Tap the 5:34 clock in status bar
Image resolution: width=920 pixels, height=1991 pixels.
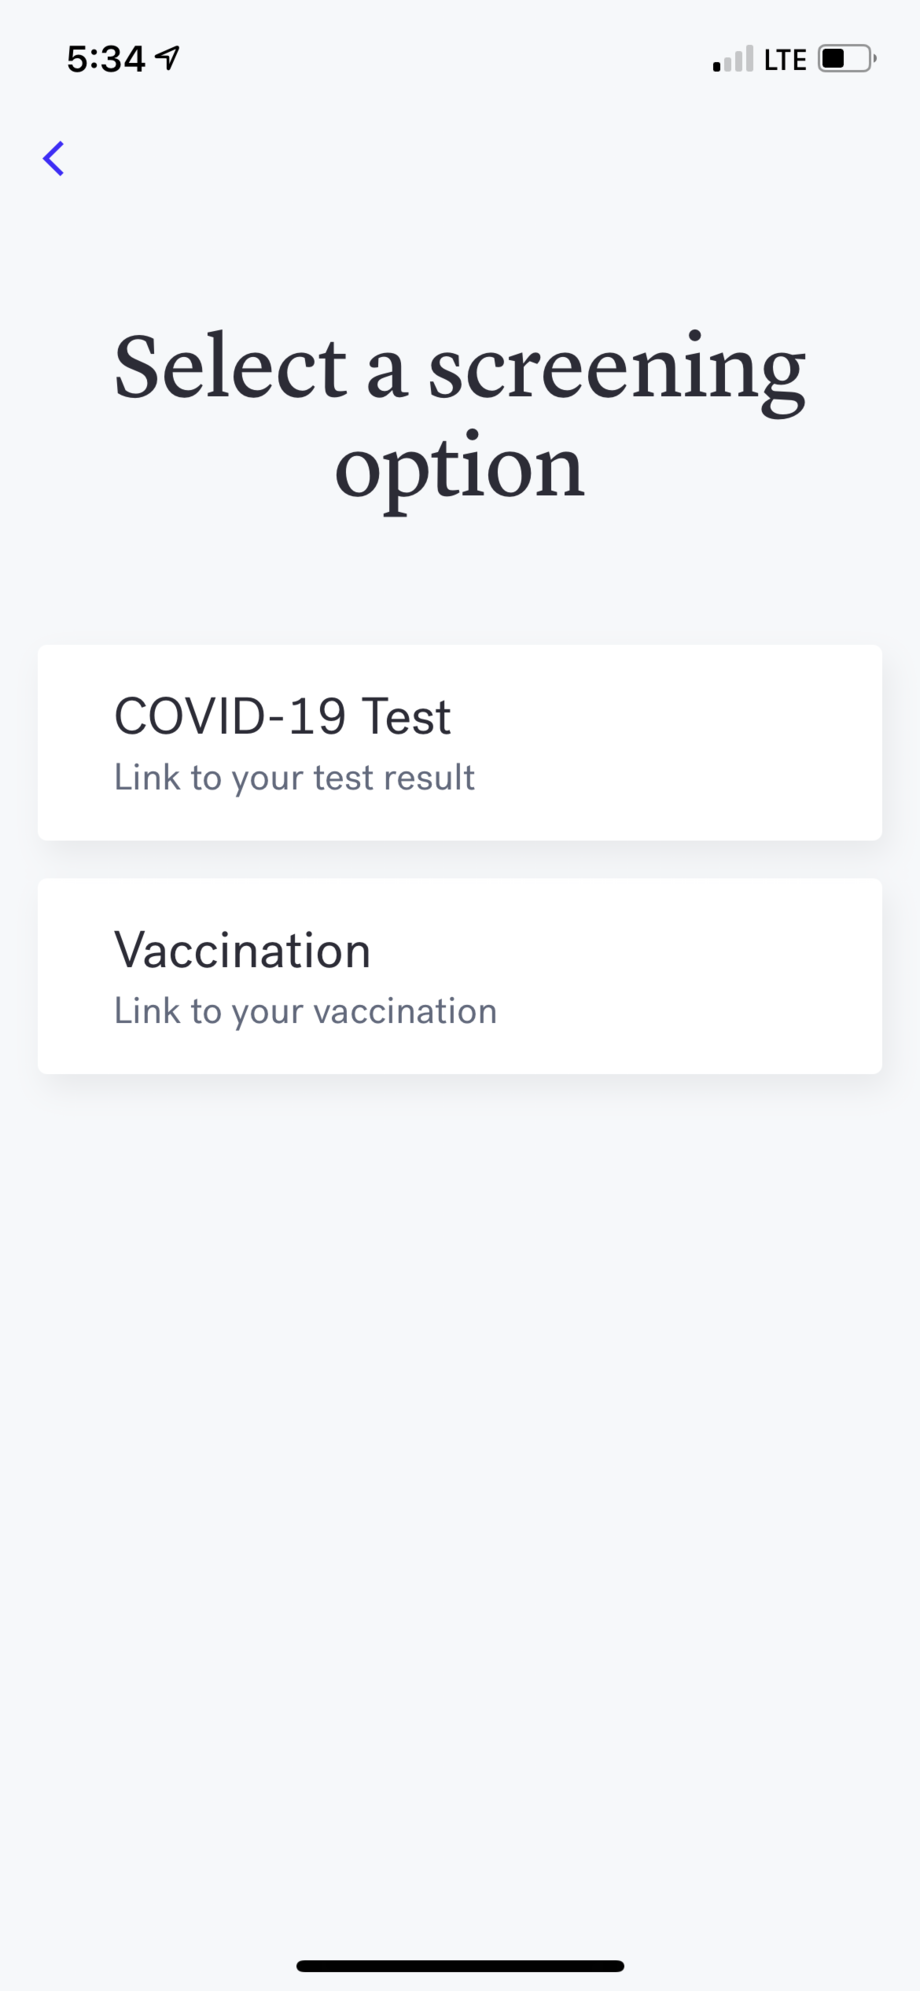(x=106, y=59)
